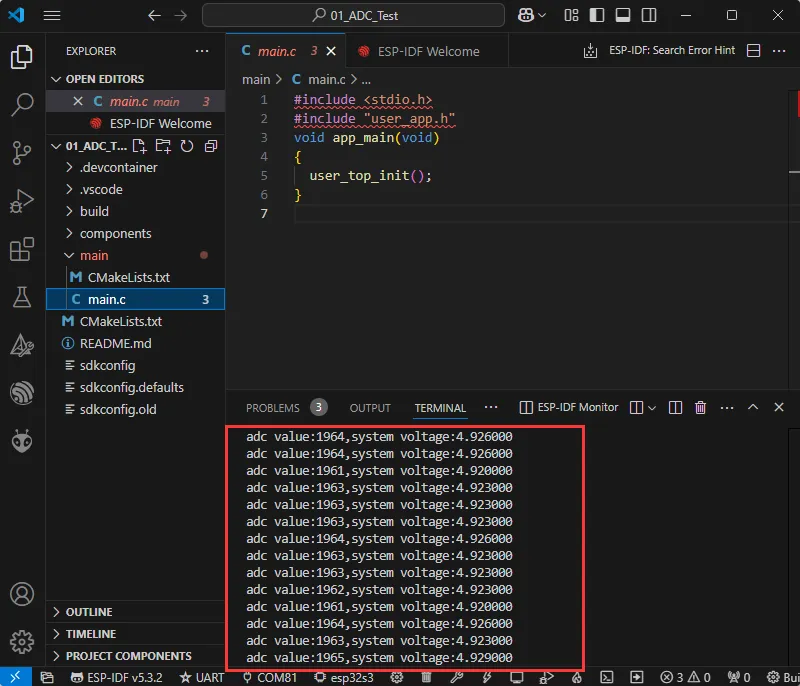800x686 pixels.
Task: Expand the OUTLINE section
Action: [89, 612]
